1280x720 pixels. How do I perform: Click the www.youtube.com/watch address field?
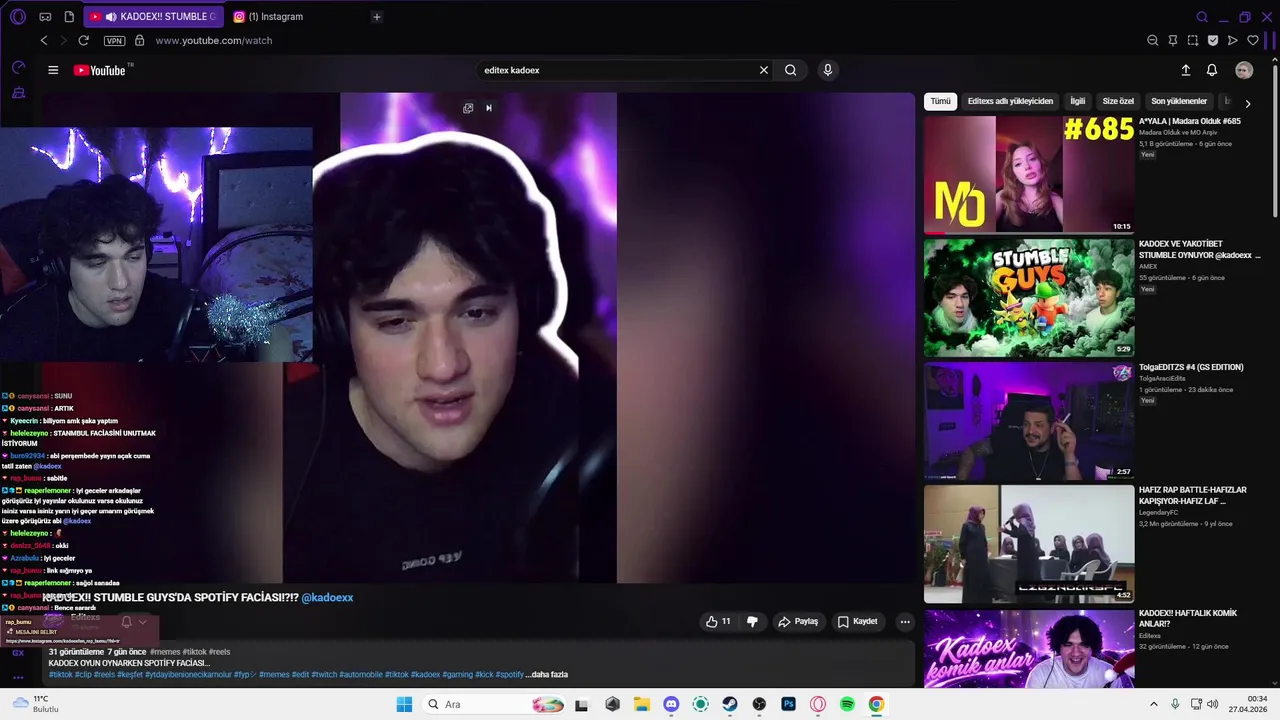pos(213,41)
